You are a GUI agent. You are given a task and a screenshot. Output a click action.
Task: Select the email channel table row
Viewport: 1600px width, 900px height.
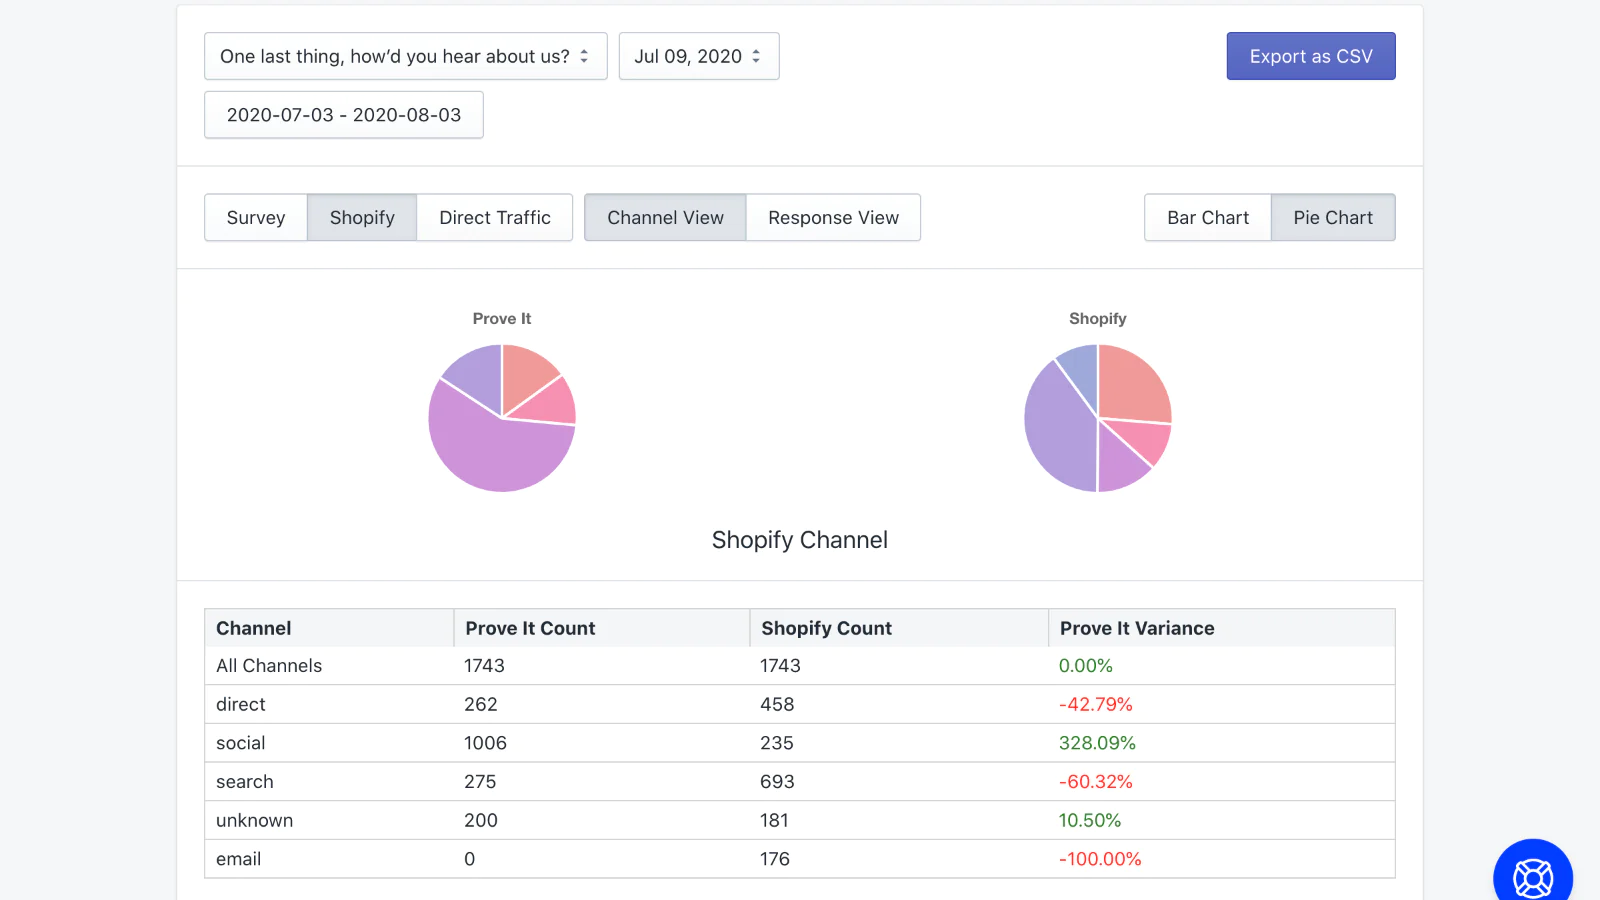click(800, 859)
